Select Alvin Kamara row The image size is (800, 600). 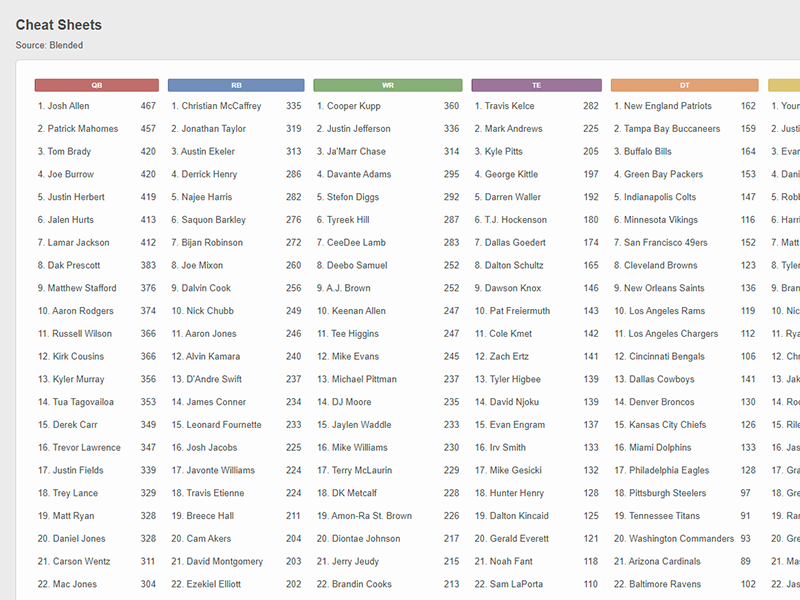click(236, 356)
